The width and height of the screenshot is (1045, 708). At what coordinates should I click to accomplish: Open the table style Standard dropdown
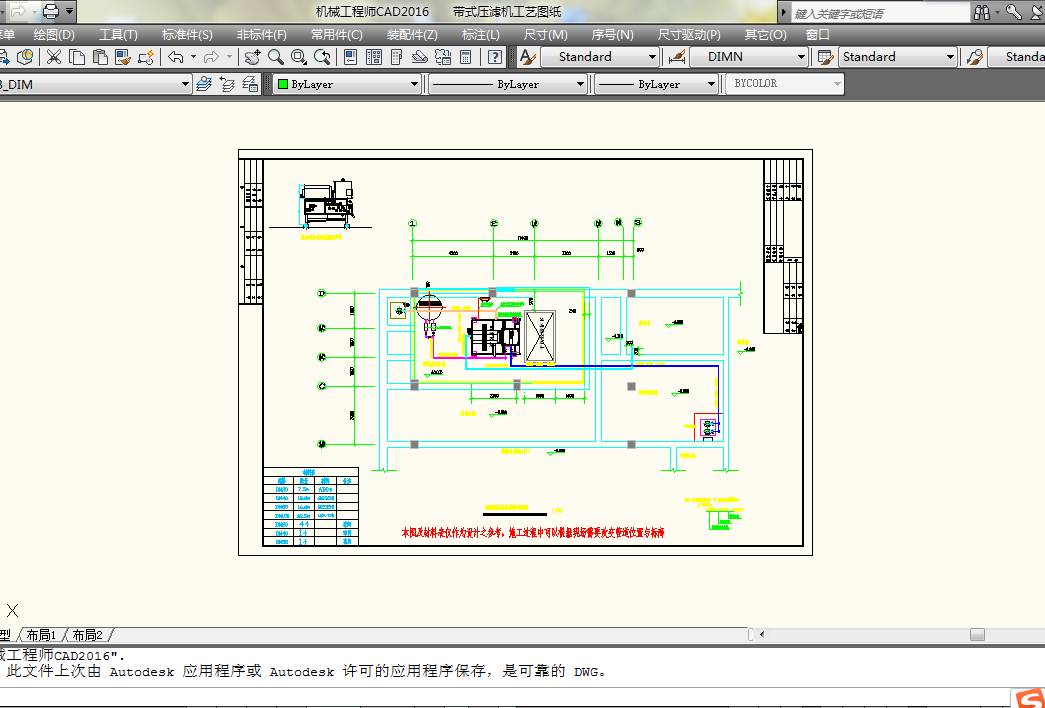tap(898, 57)
